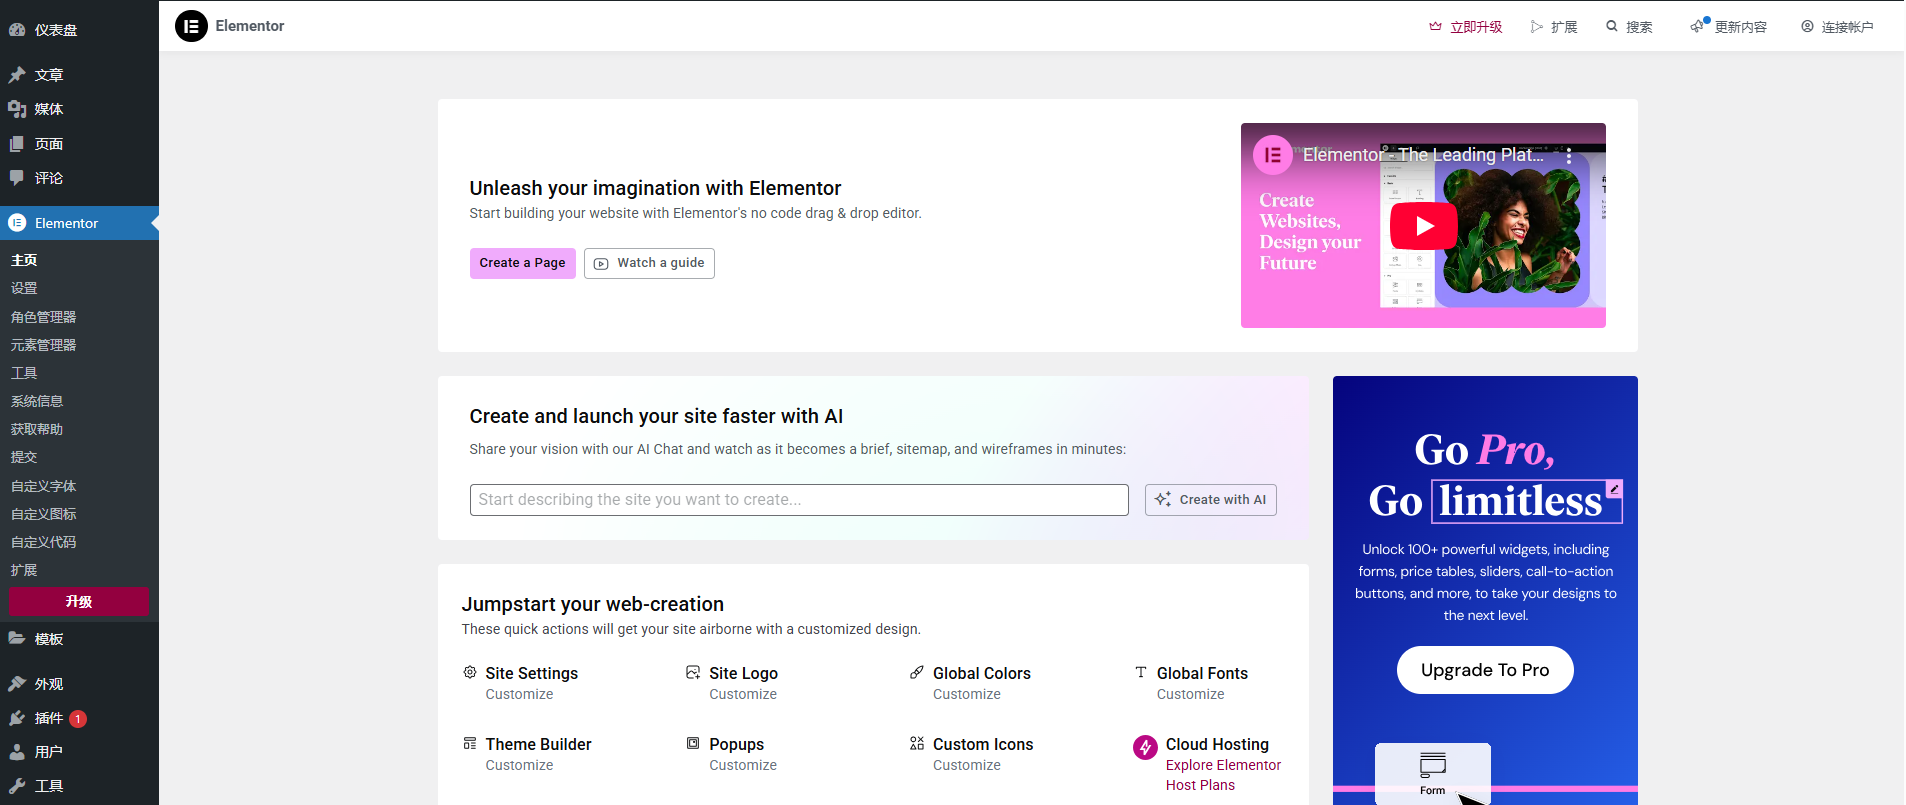Click the 扩展 play-arrow icon in top bar
The width and height of the screenshot is (1906, 805).
(x=1536, y=27)
